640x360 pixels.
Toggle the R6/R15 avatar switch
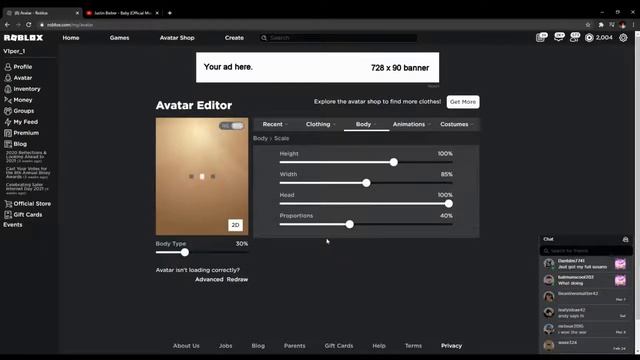231,126
